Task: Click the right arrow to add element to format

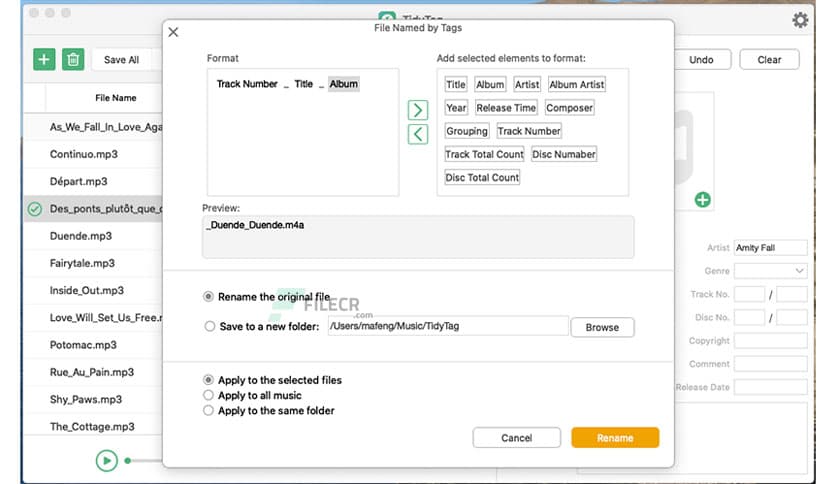Action: point(417,110)
